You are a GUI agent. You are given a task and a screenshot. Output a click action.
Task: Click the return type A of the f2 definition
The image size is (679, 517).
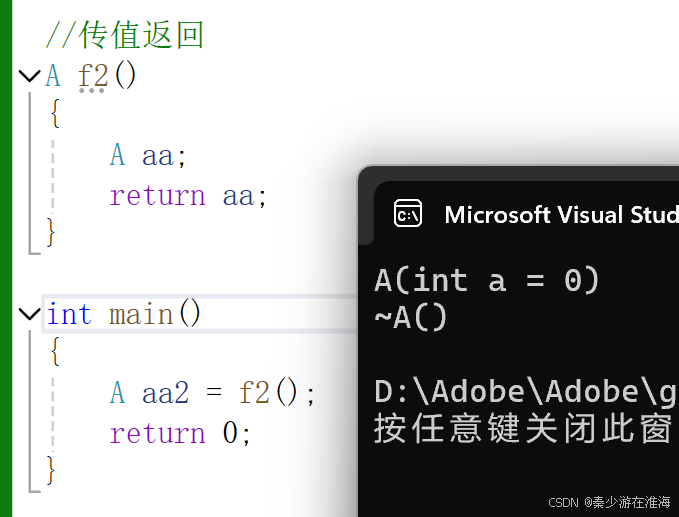pyautogui.click(x=53, y=76)
